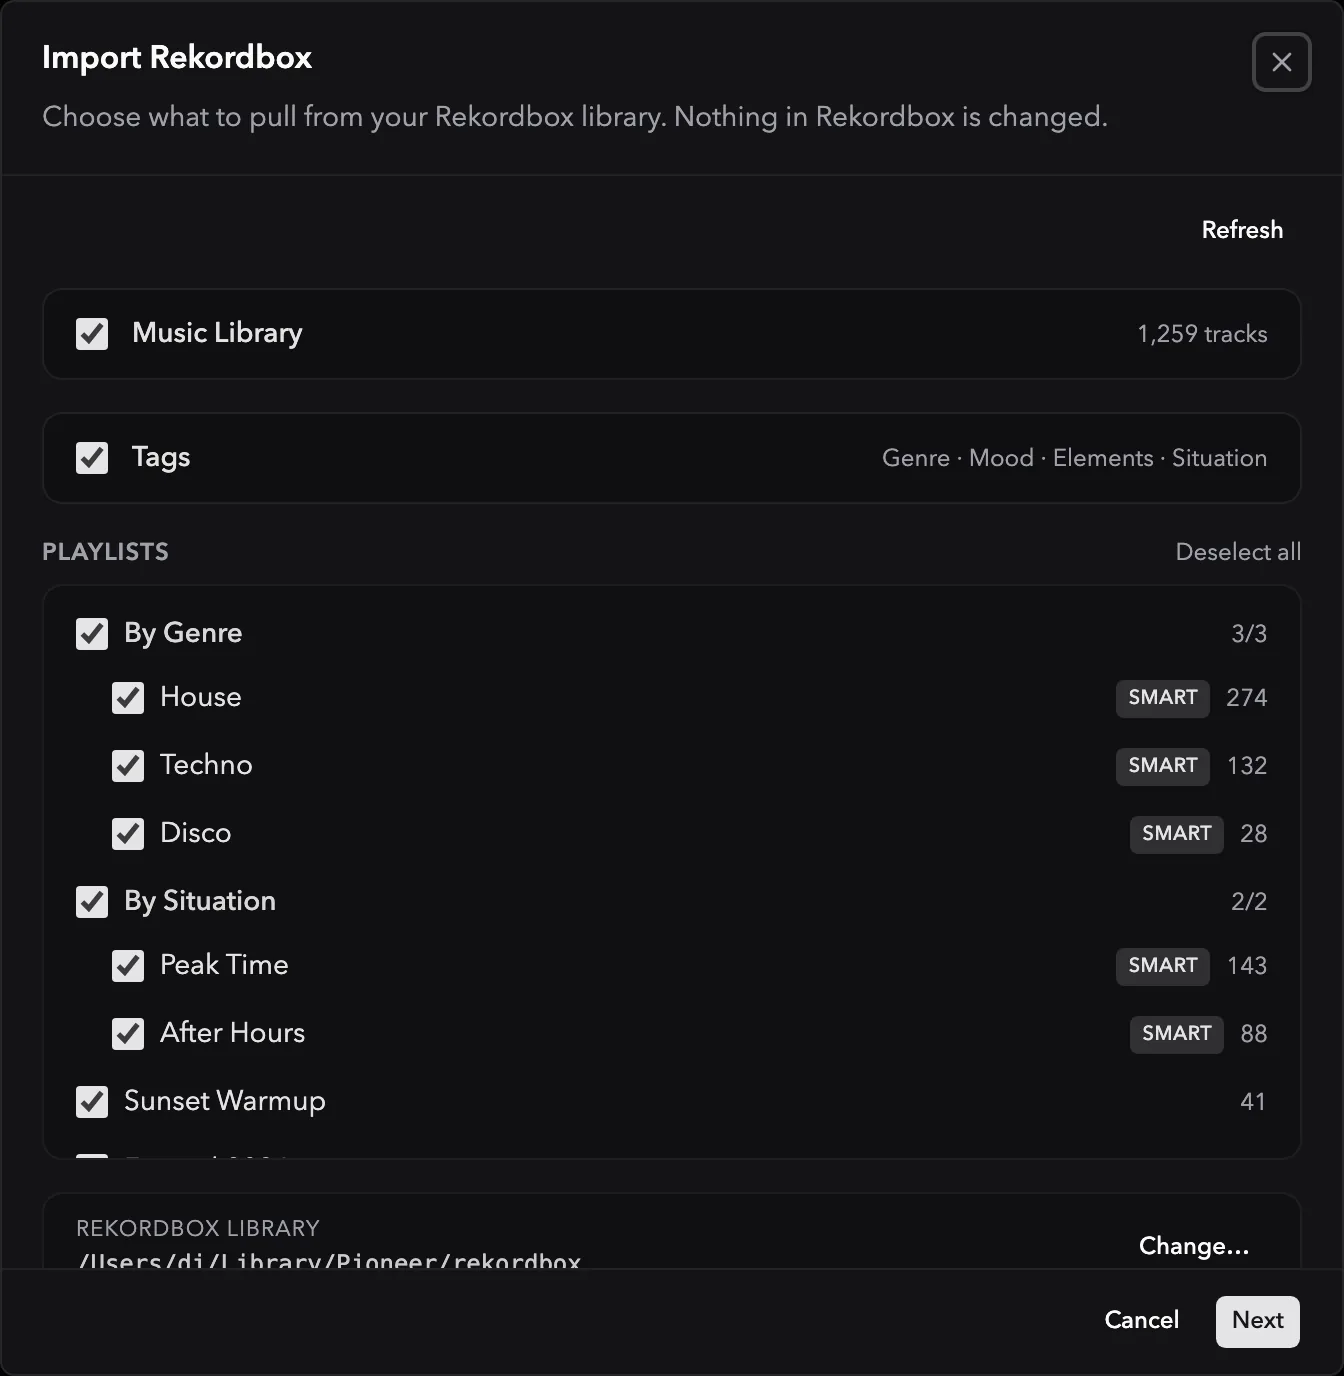Close the Import Rekordbox dialog
The height and width of the screenshot is (1376, 1344).
(x=1281, y=62)
